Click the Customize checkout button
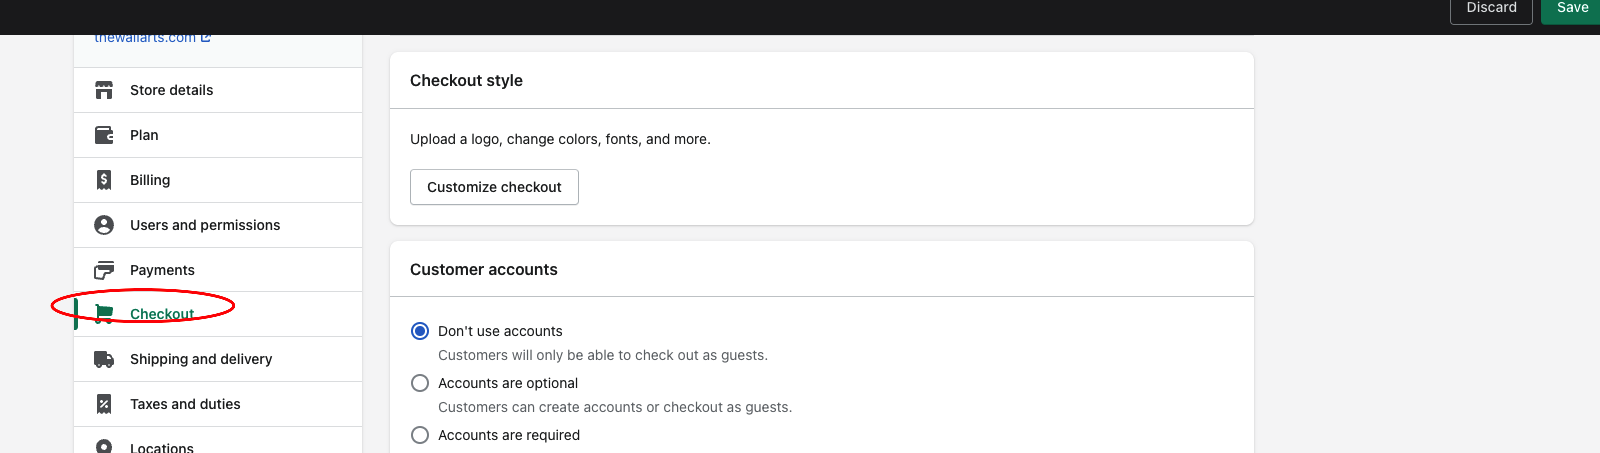1600x453 pixels. (494, 187)
